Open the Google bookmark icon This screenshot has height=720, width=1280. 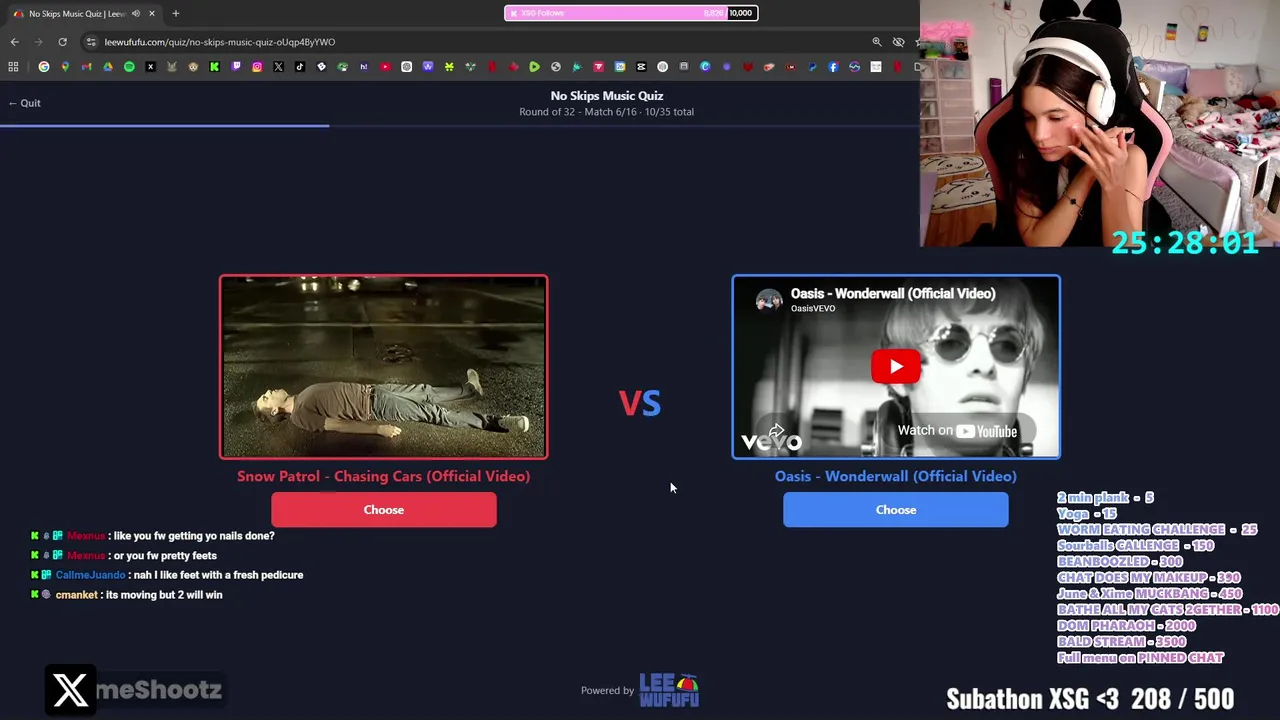(44, 67)
